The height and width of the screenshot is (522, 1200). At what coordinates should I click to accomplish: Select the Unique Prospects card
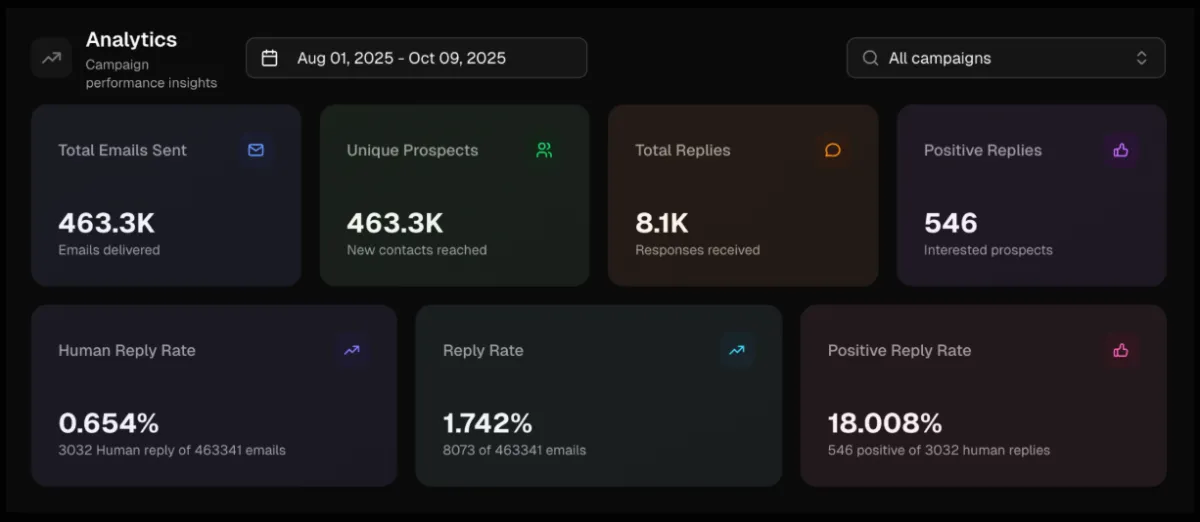click(x=454, y=196)
